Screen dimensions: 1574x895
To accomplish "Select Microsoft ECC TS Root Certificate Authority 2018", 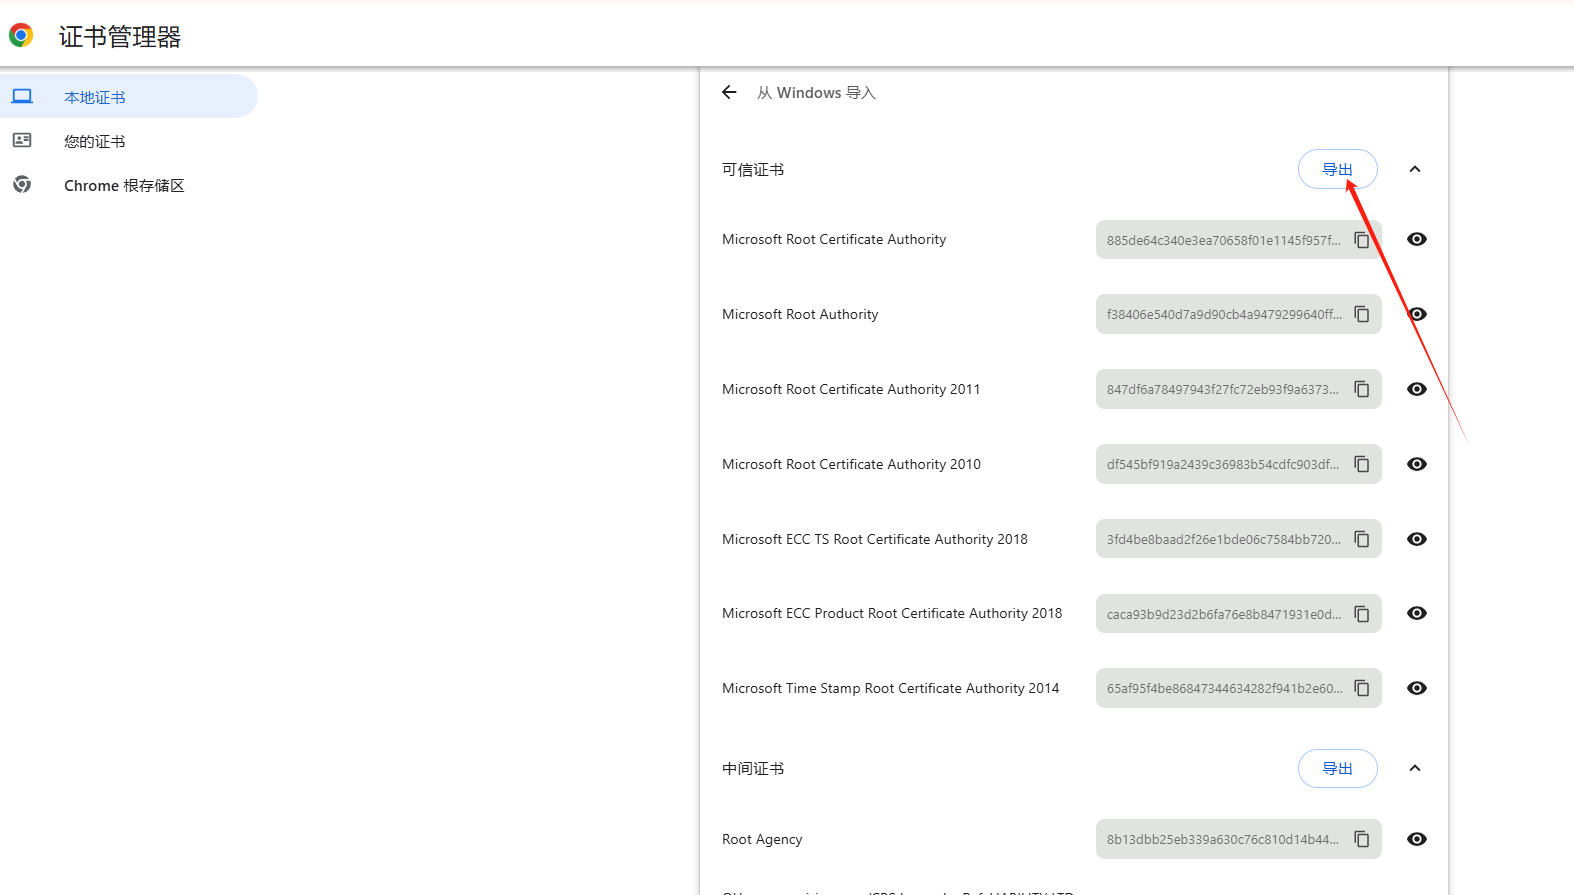I will [x=875, y=539].
